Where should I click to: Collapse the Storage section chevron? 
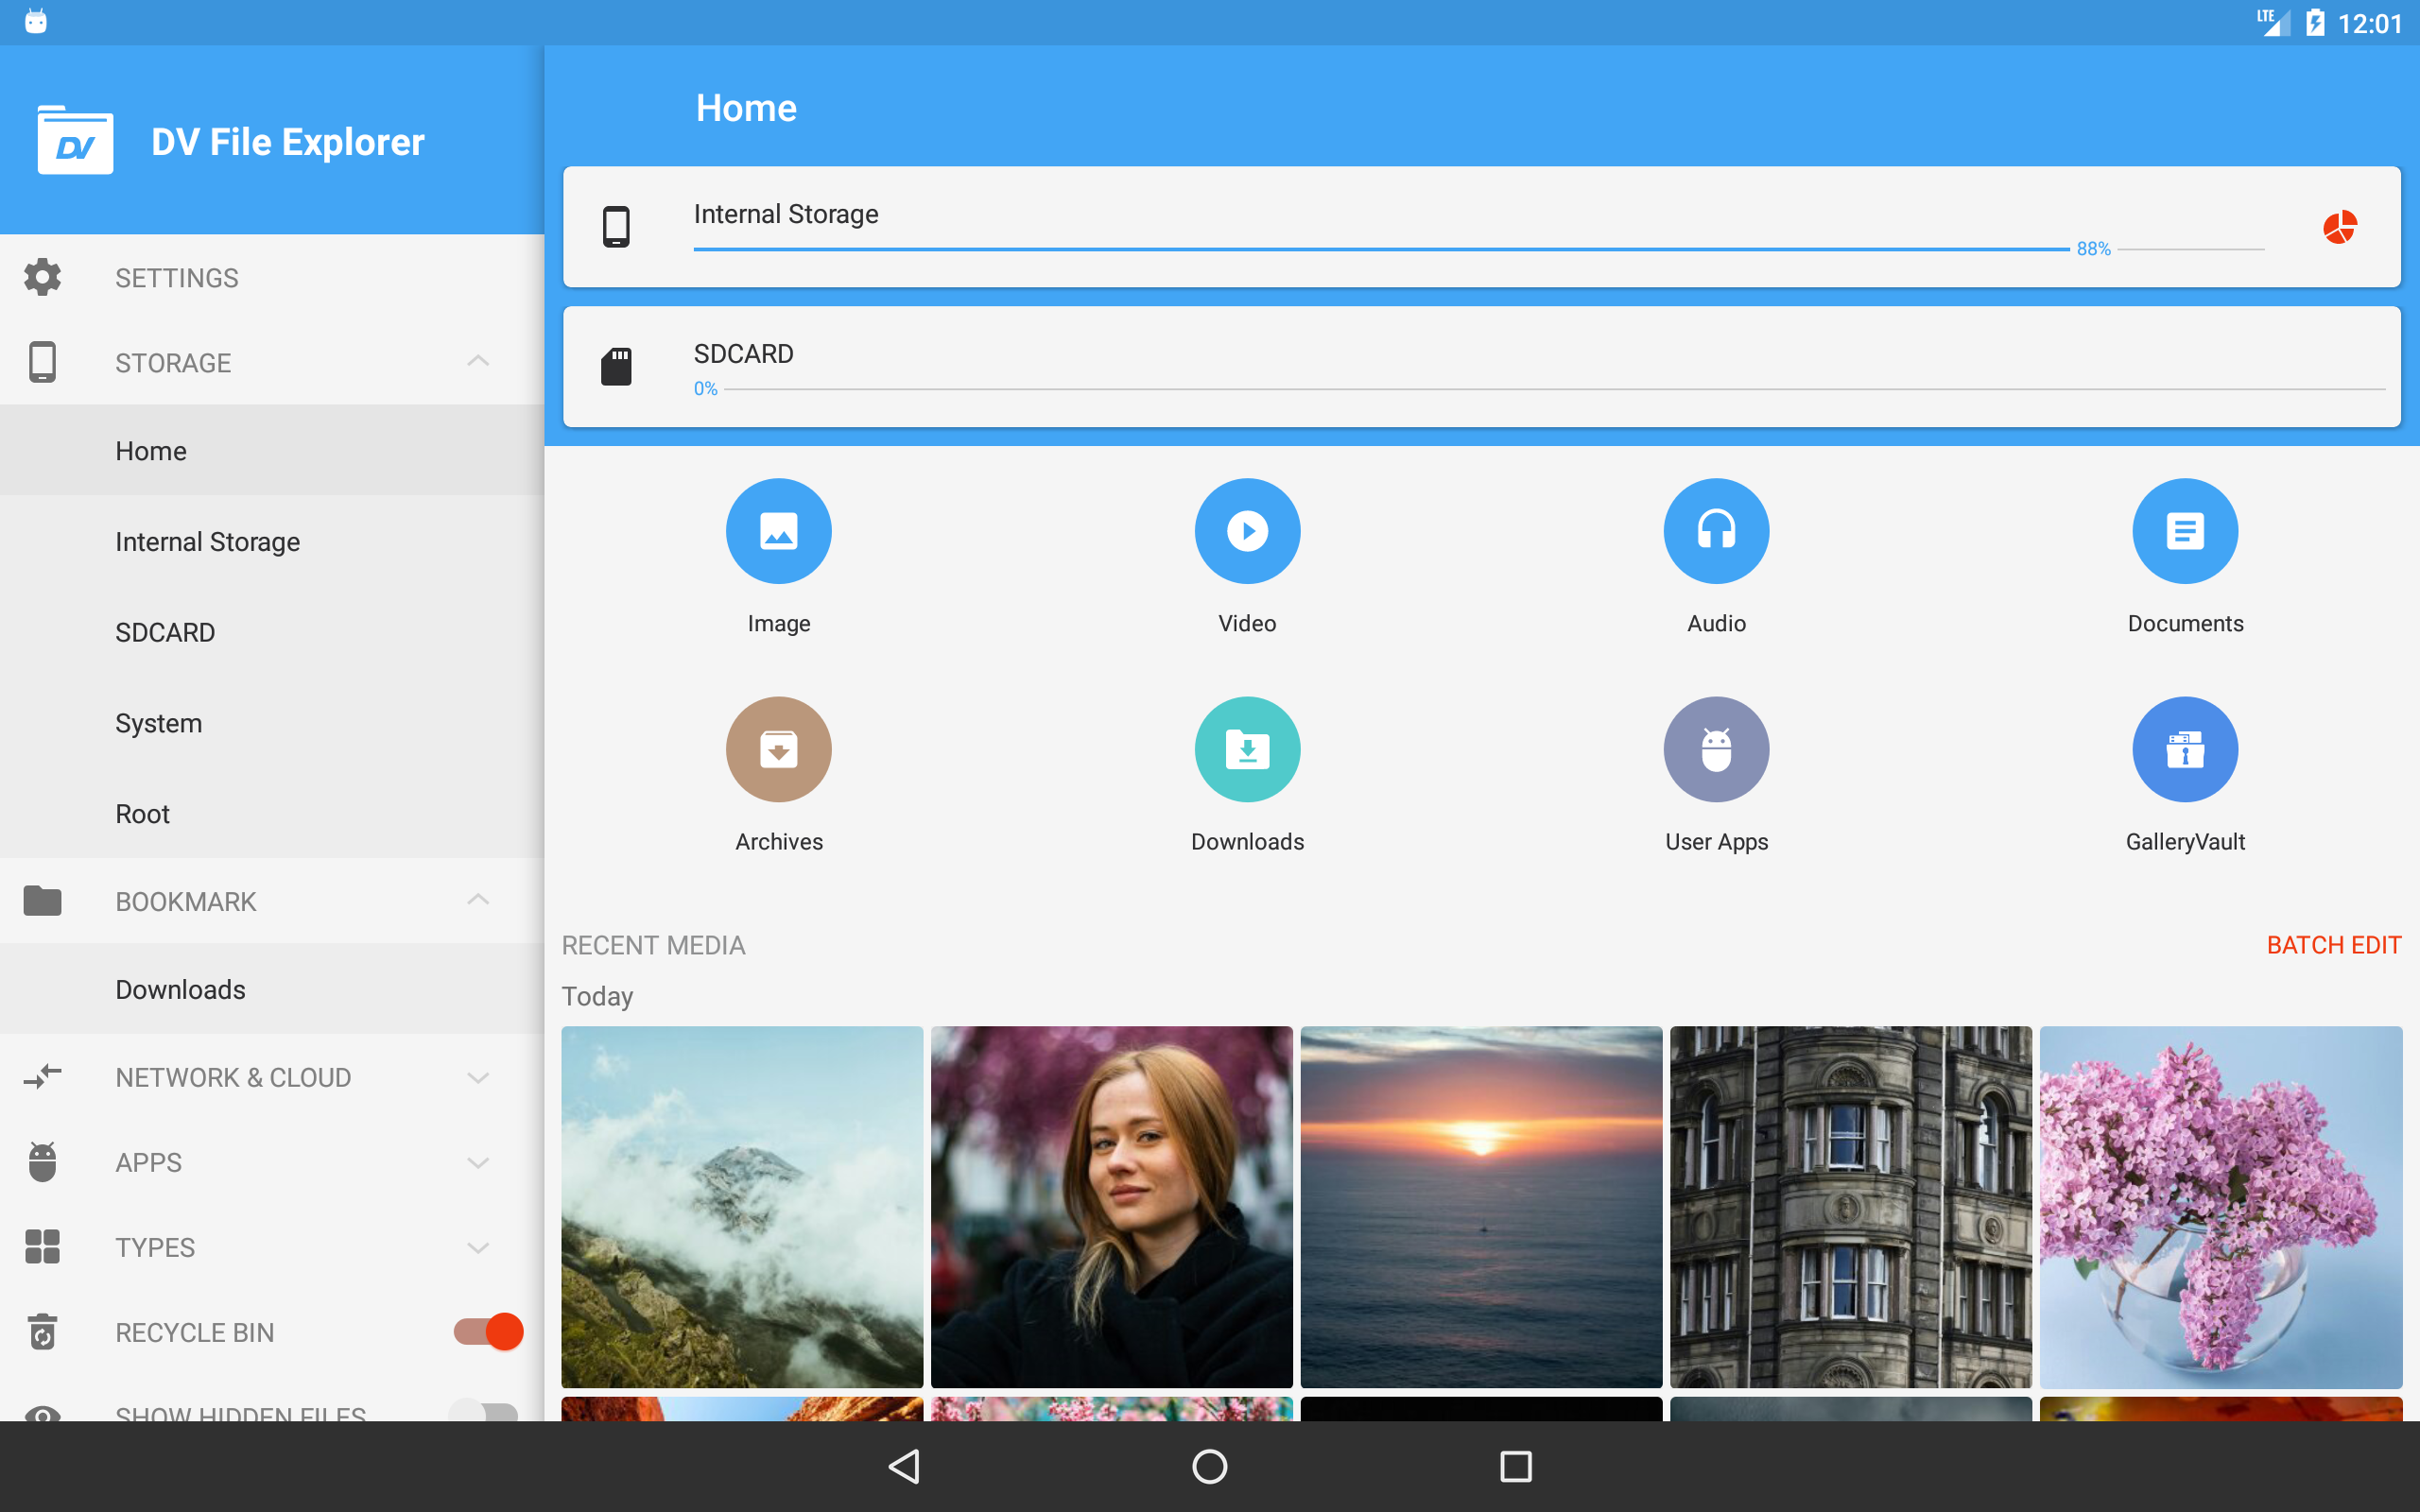tap(478, 361)
